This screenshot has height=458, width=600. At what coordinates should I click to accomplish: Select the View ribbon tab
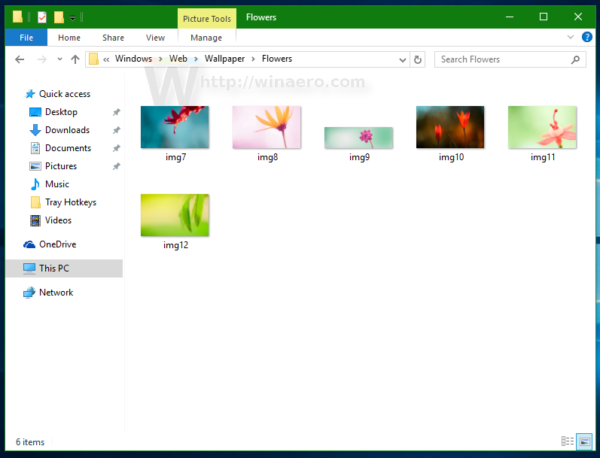[x=155, y=37]
